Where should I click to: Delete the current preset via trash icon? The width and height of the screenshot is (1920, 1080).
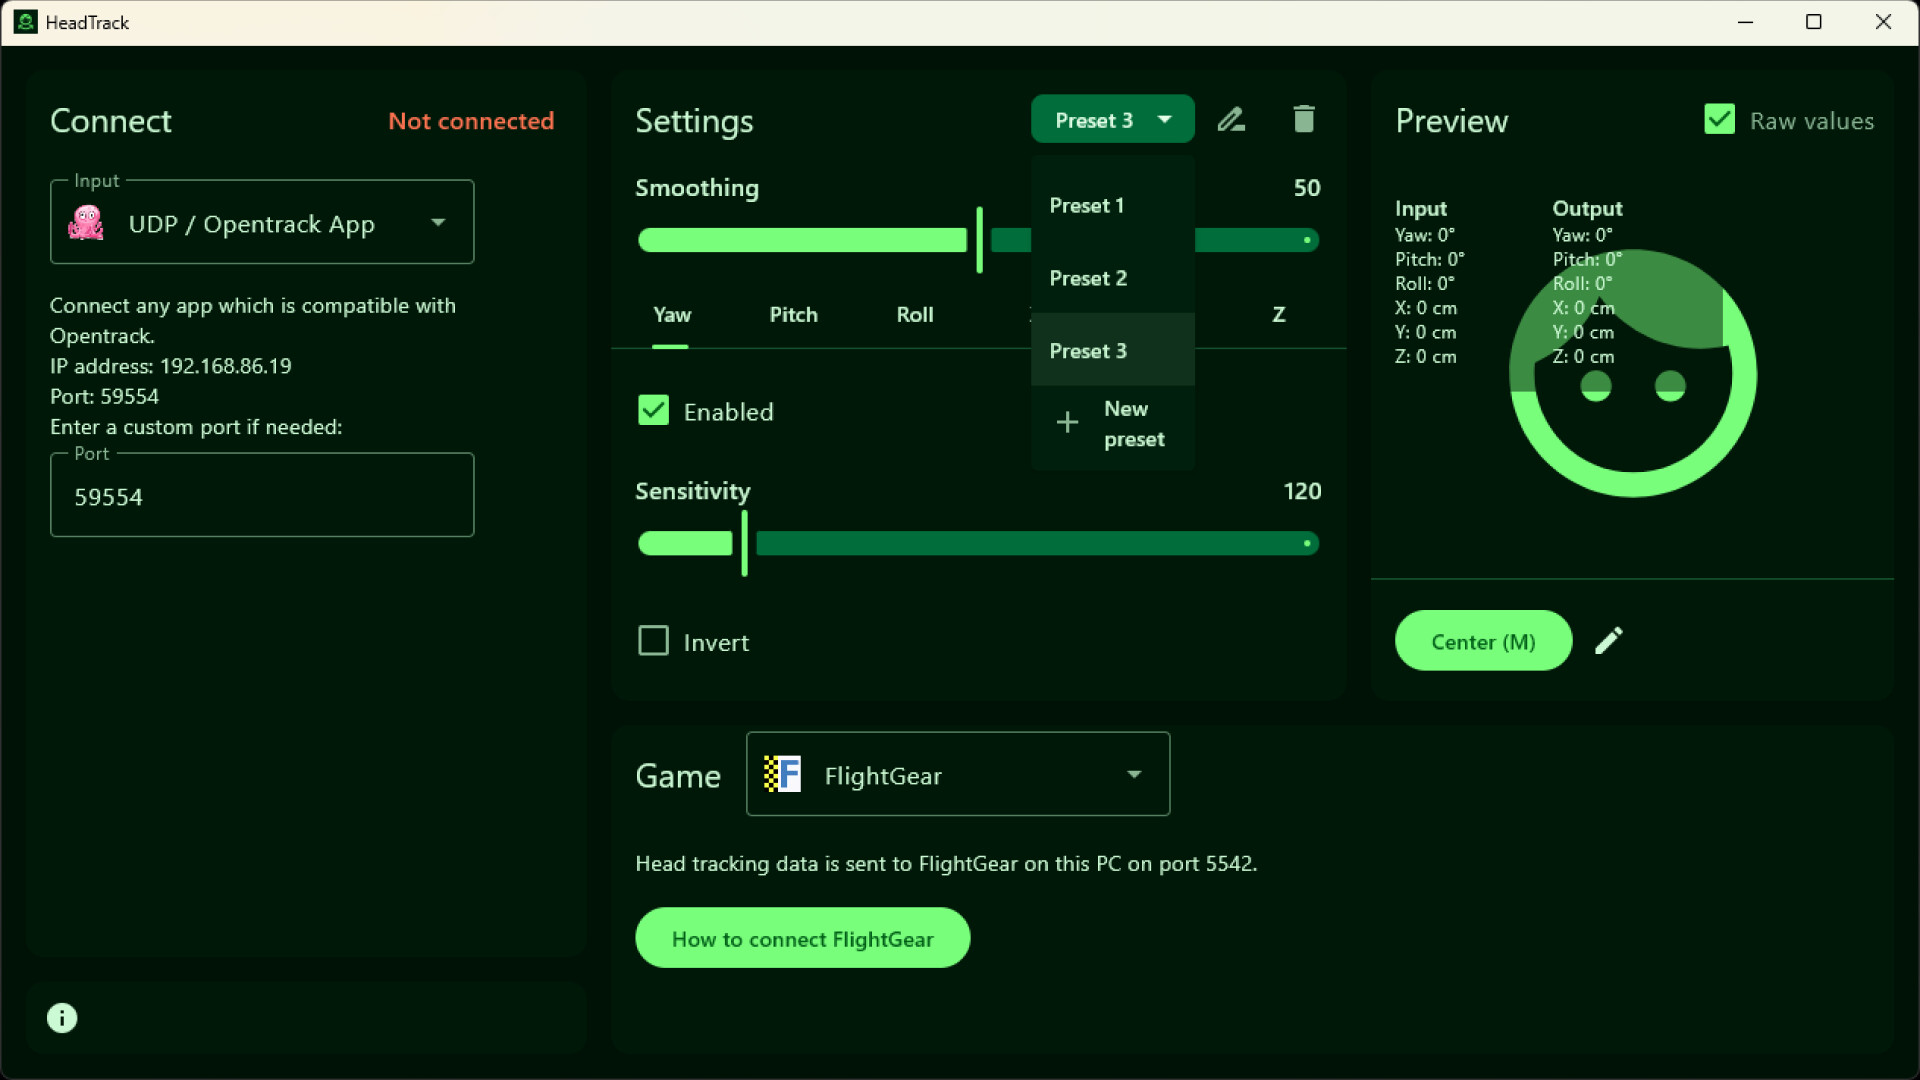(x=1303, y=119)
